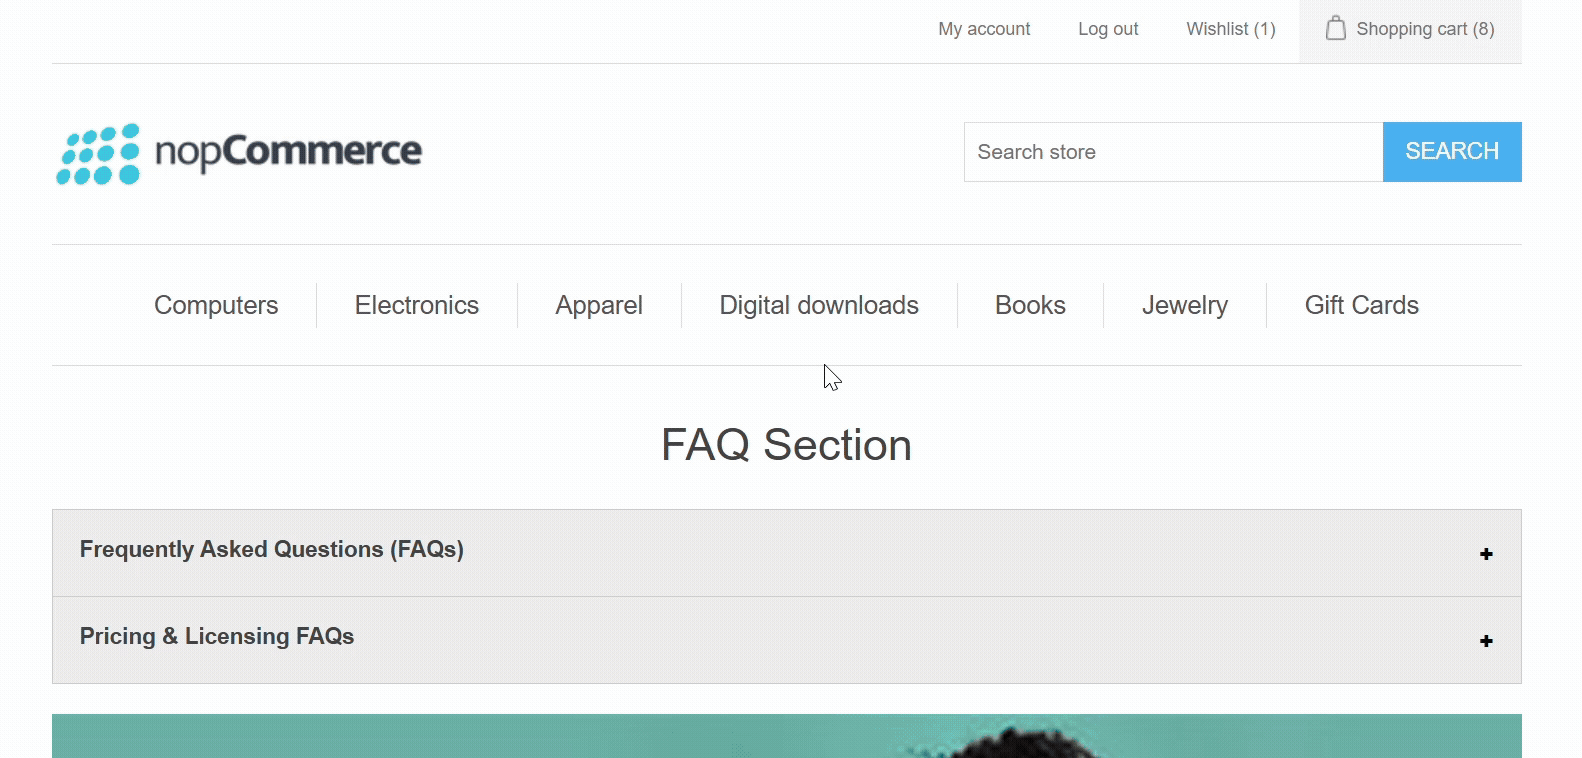Image resolution: width=1582 pixels, height=758 pixels.
Task: Click the shopping bag icon
Action: [x=1335, y=28]
